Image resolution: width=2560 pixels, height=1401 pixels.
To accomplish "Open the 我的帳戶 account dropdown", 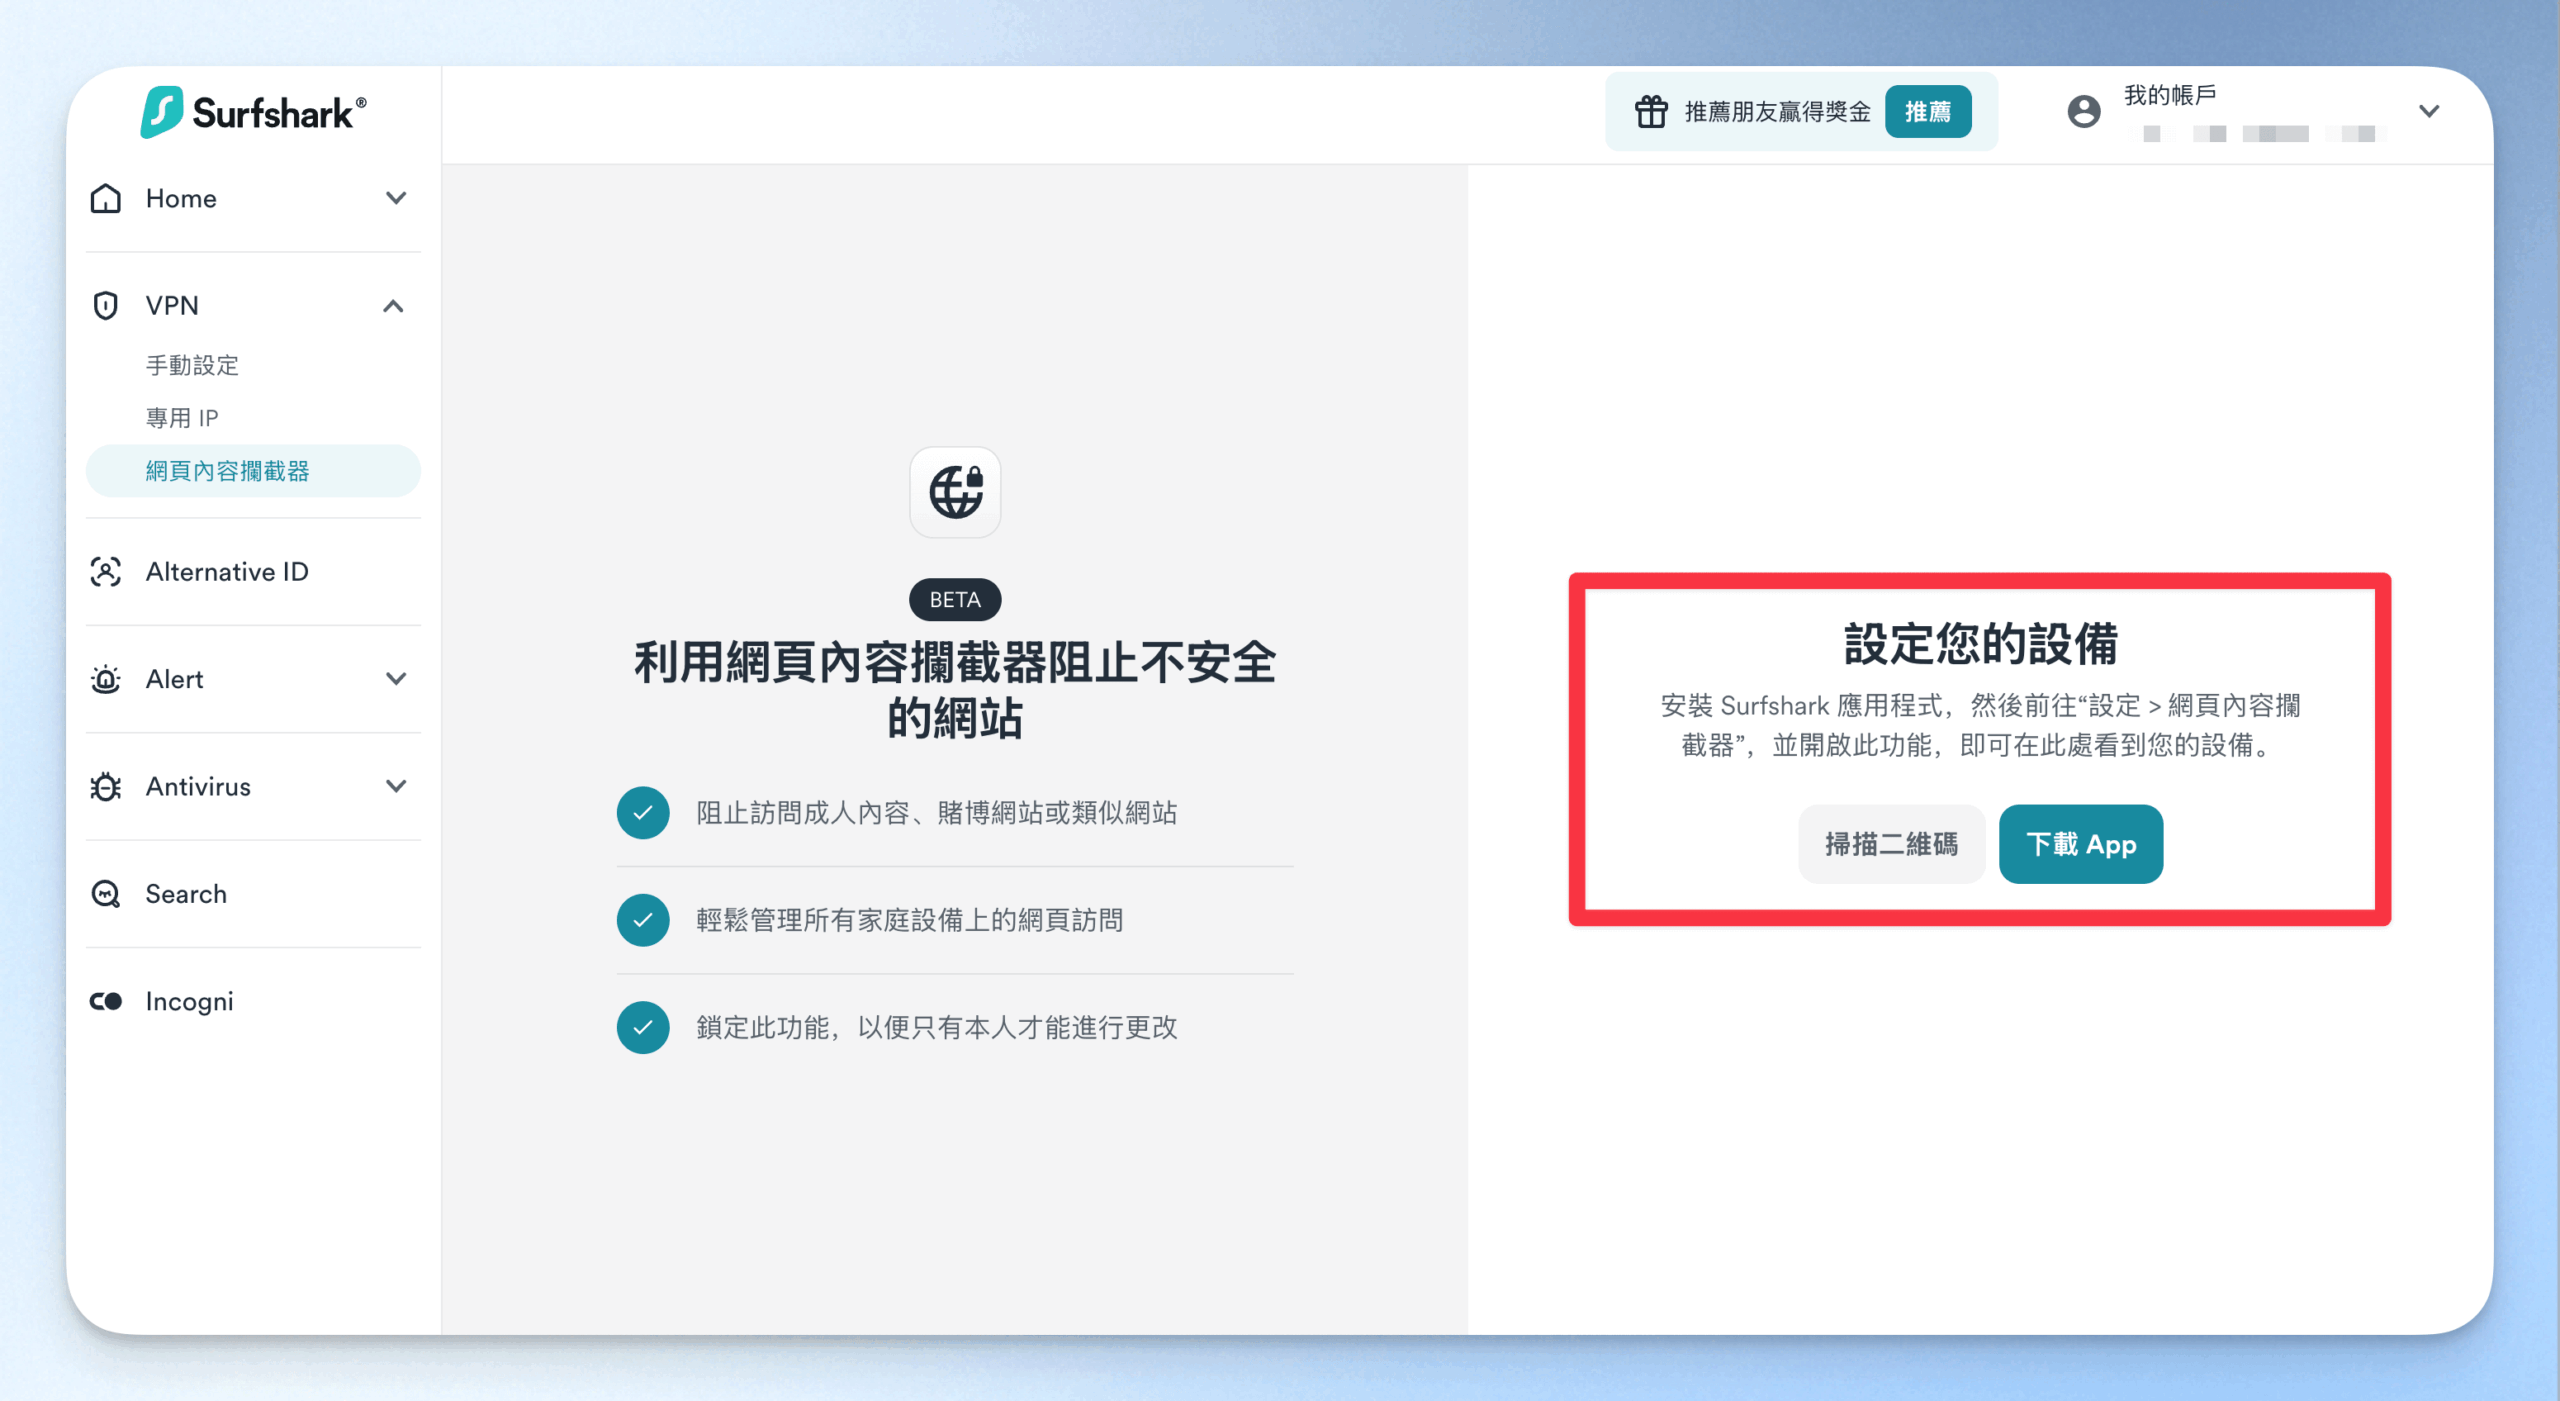I will (2429, 111).
